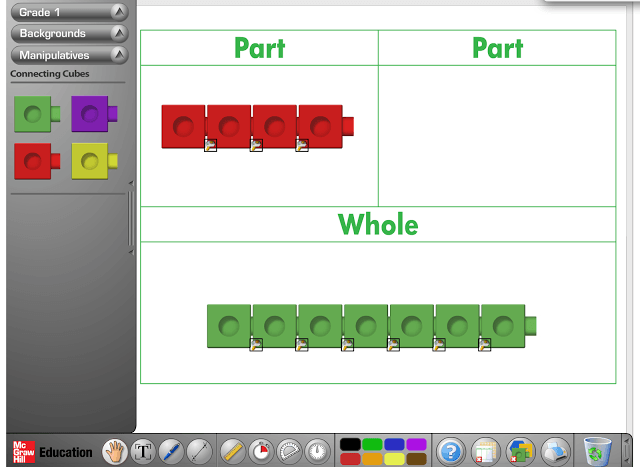Collapse the Backgrounds panel arrow
The height and width of the screenshot is (467, 640).
click(x=119, y=33)
